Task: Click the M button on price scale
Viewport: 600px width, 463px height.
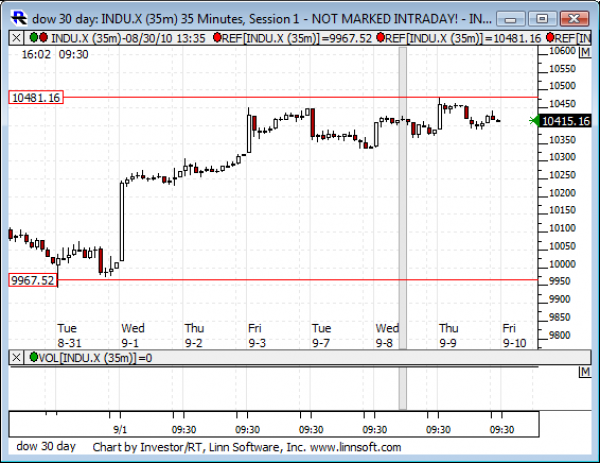Action: [585, 52]
